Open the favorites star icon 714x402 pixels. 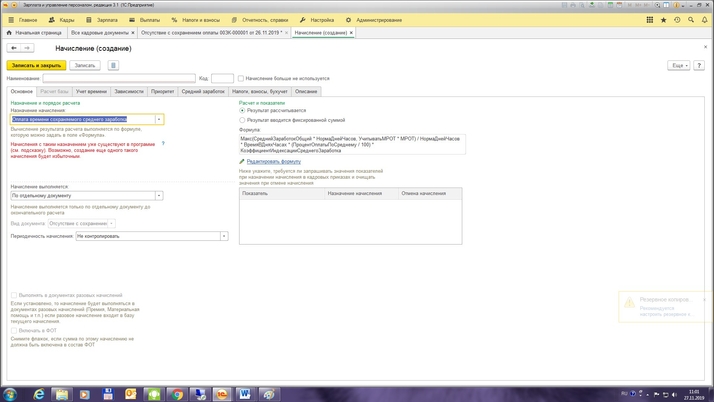click(x=663, y=20)
